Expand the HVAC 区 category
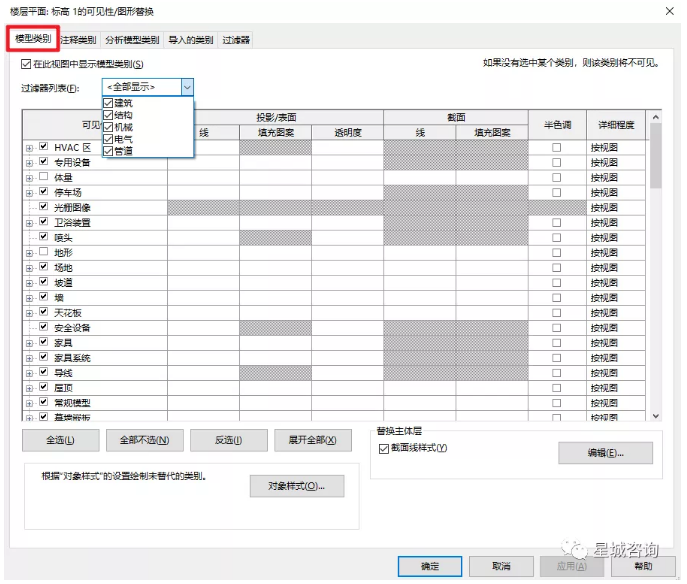This screenshot has height=584, width=687. (x=29, y=148)
